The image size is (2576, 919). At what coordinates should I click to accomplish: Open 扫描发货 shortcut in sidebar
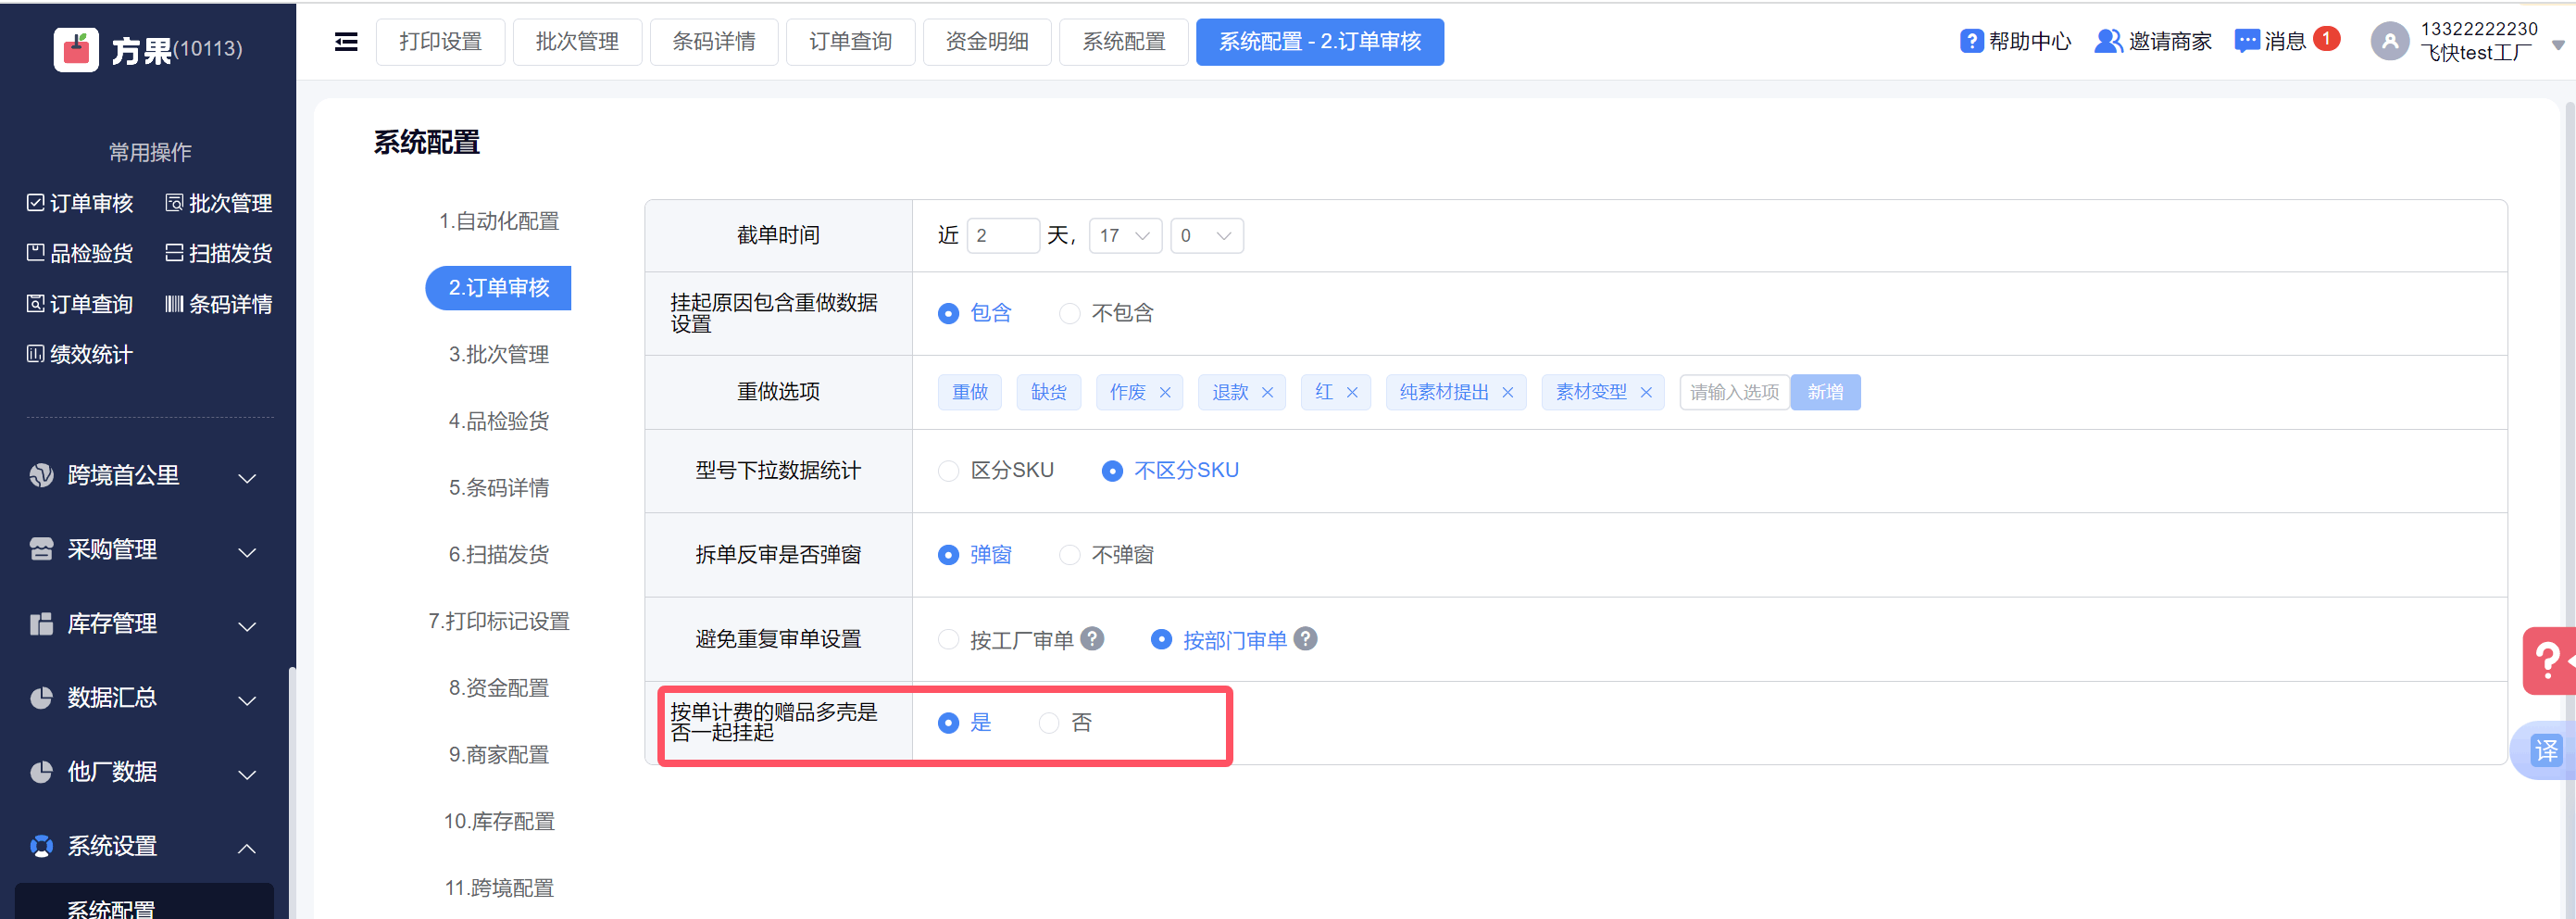218,254
